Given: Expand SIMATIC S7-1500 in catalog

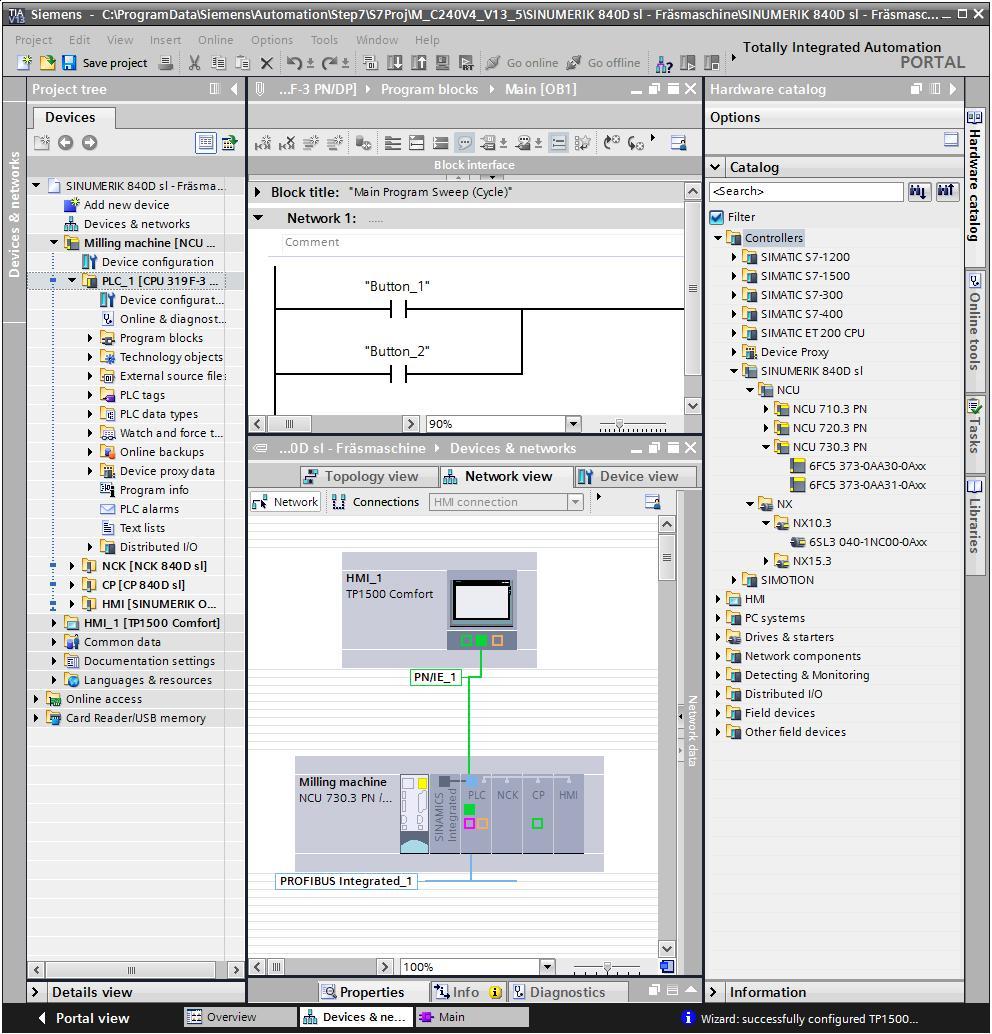Looking at the screenshot, I should point(733,276).
